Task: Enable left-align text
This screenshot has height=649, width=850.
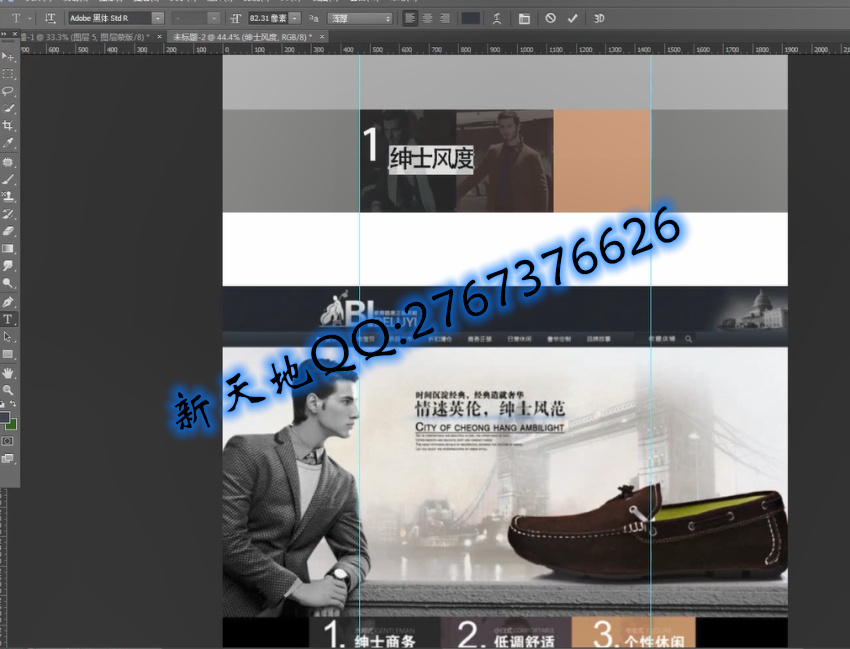Action: (x=411, y=18)
